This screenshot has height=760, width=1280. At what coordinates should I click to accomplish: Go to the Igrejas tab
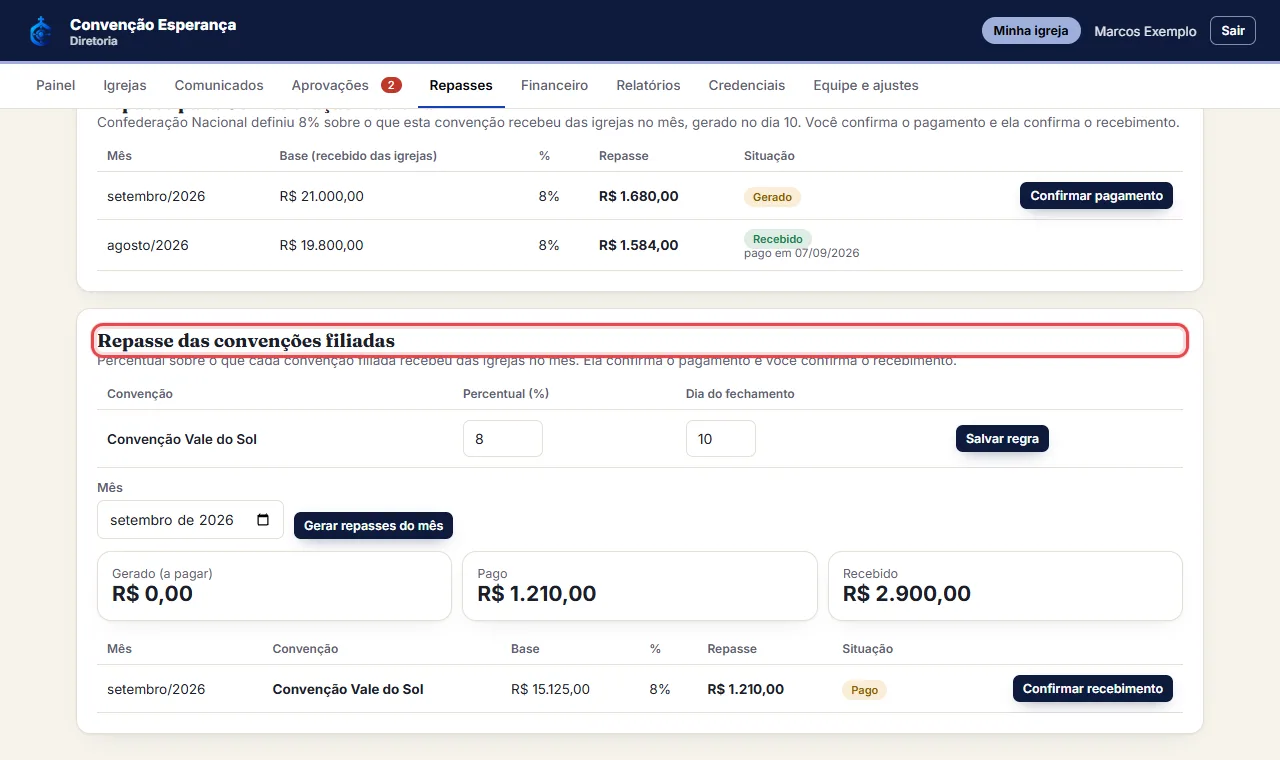[x=125, y=85]
